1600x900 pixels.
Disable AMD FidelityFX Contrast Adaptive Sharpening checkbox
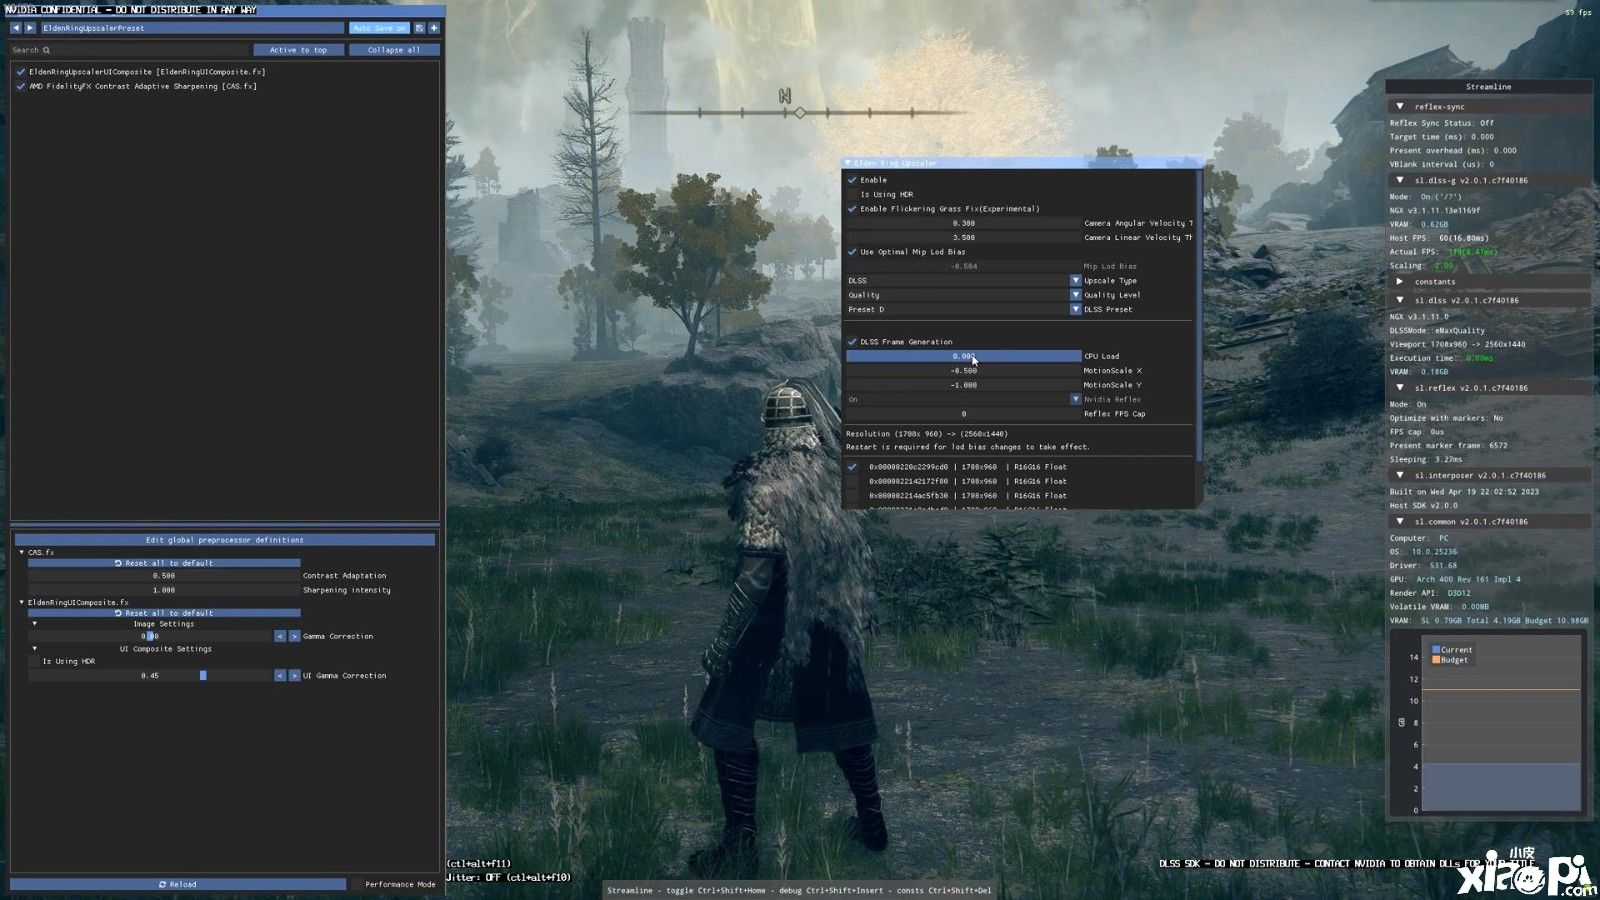pyautogui.click(x=21, y=86)
